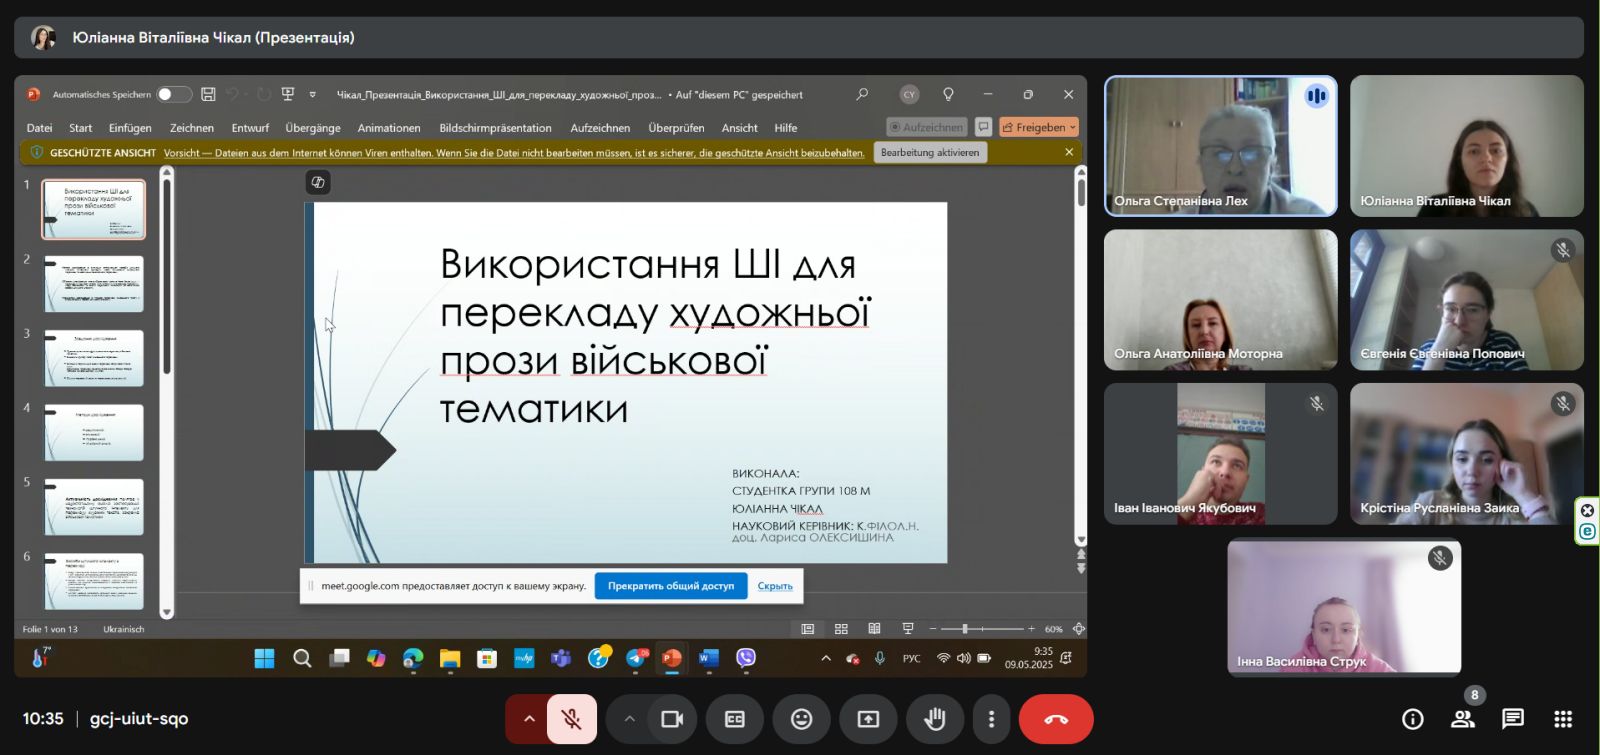Open the Einfügen ribbon tab
This screenshot has height=755, width=1600.
tap(130, 128)
